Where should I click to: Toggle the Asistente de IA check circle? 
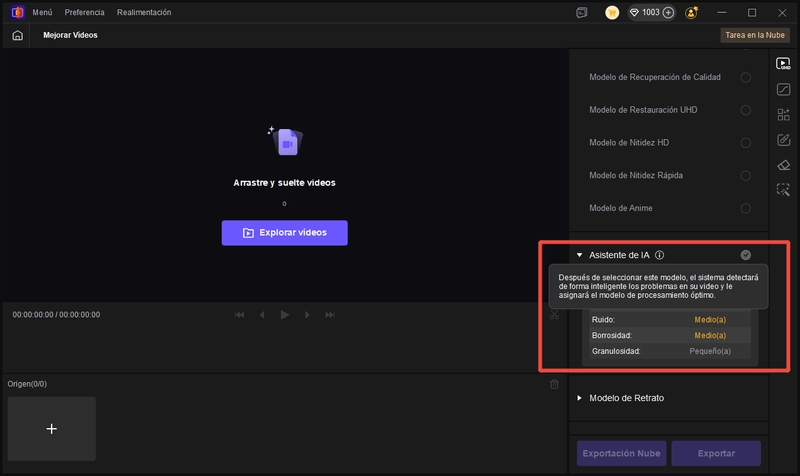745,255
